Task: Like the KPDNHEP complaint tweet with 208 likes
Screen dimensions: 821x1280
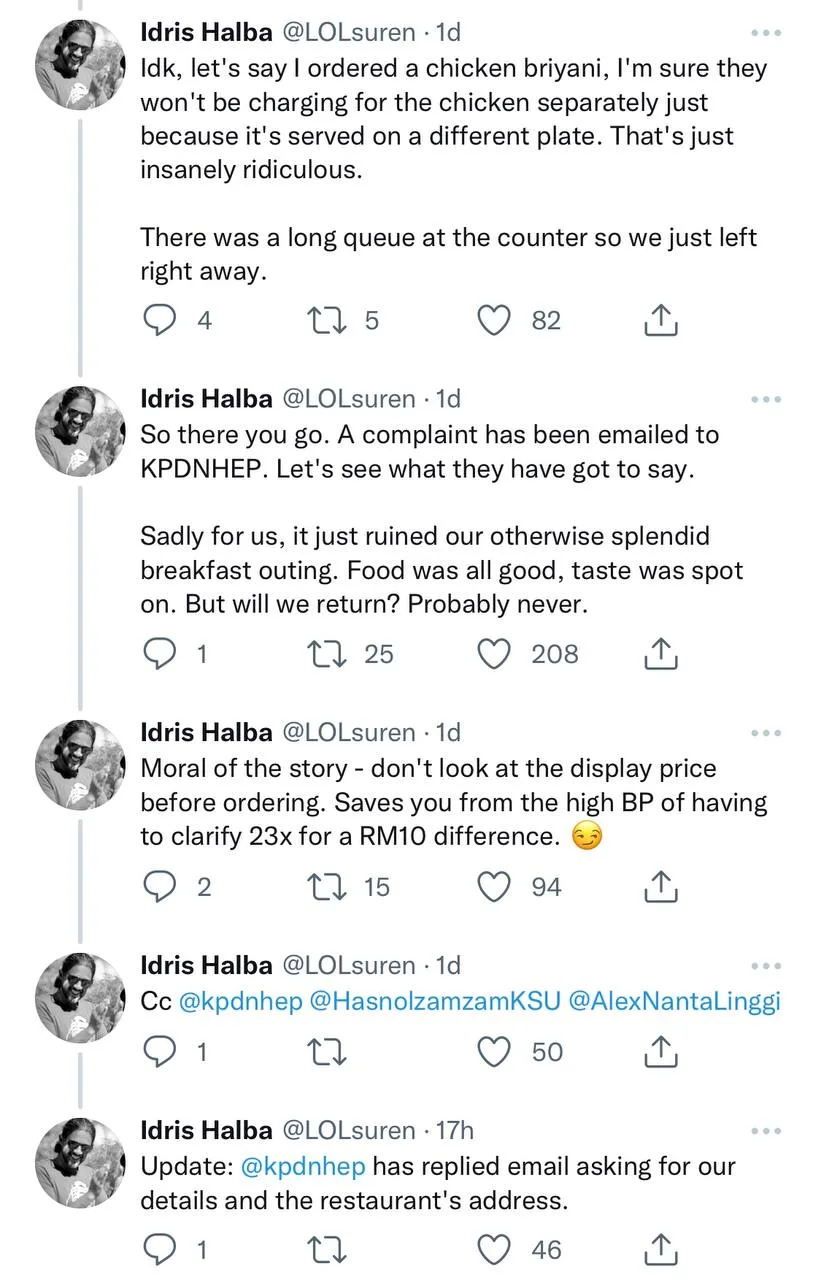Action: pyautogui.click(x=493, y=654)
